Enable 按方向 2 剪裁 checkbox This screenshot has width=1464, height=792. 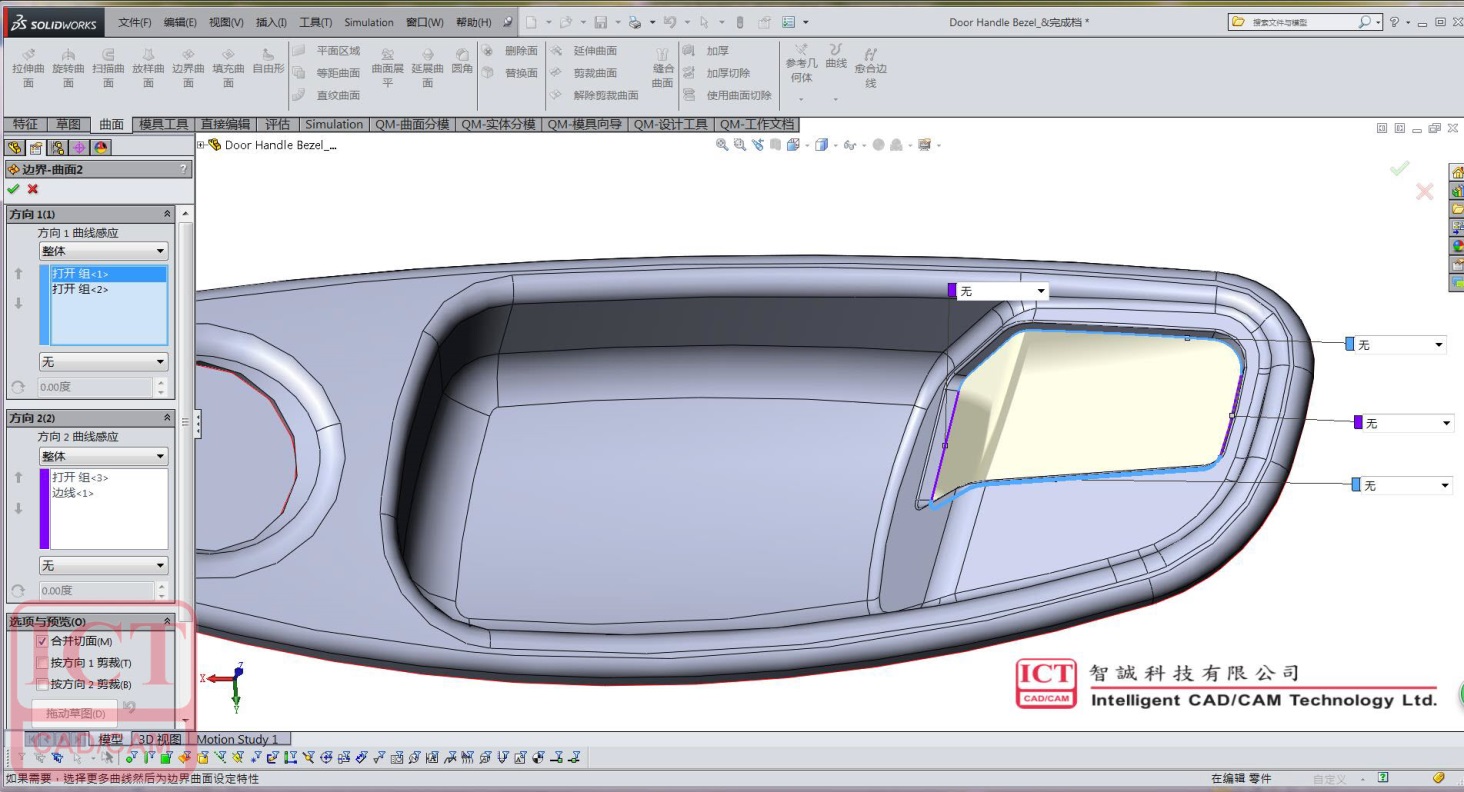pyautogui.click(x=42, y=685)
